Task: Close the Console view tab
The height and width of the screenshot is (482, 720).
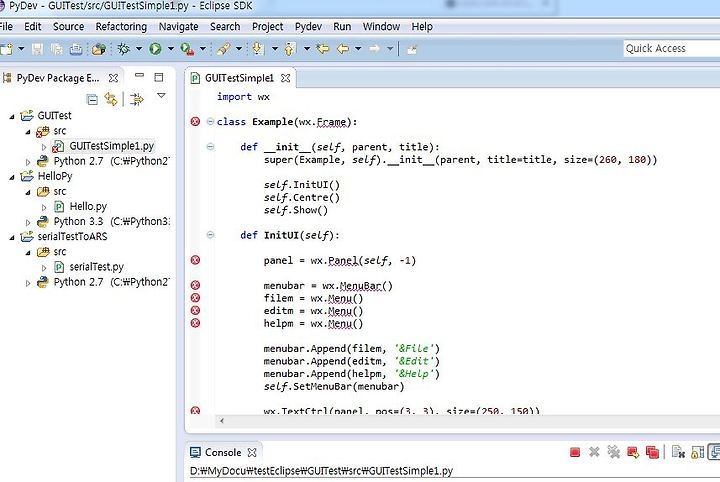Action: point(252,453)
